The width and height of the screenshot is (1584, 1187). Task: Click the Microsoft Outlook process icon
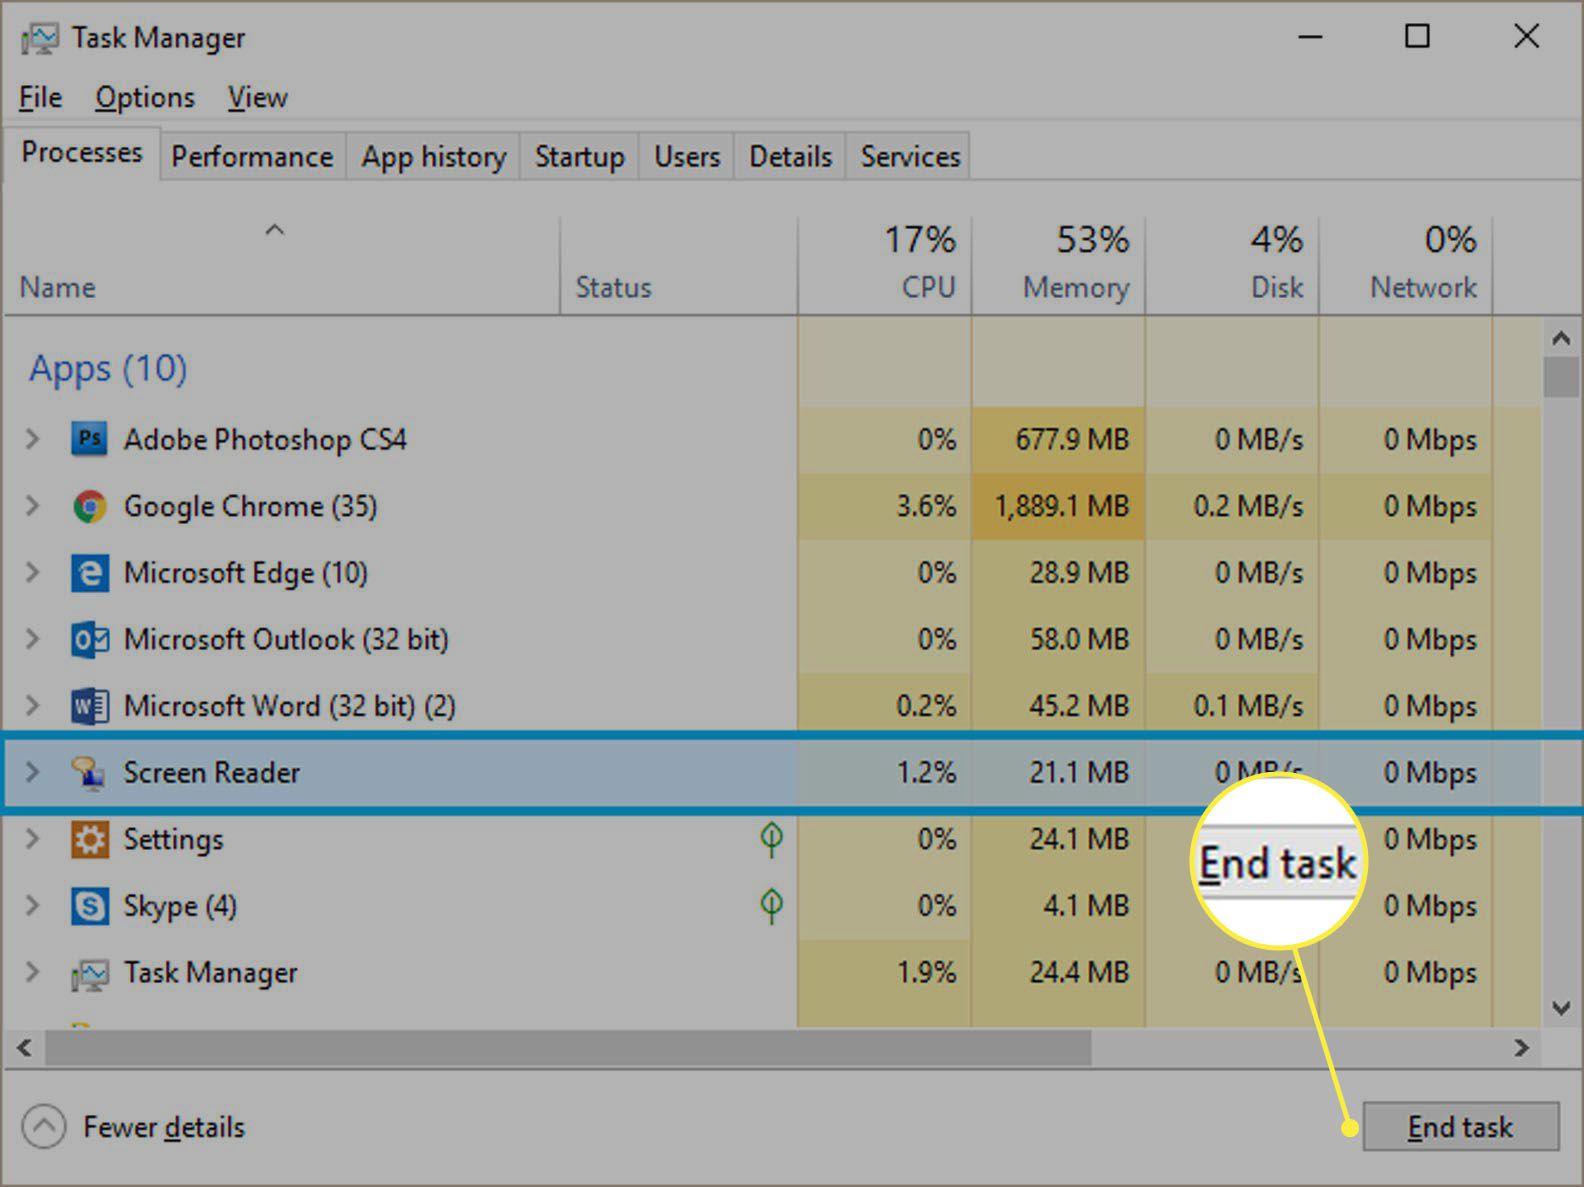point(89,639)
